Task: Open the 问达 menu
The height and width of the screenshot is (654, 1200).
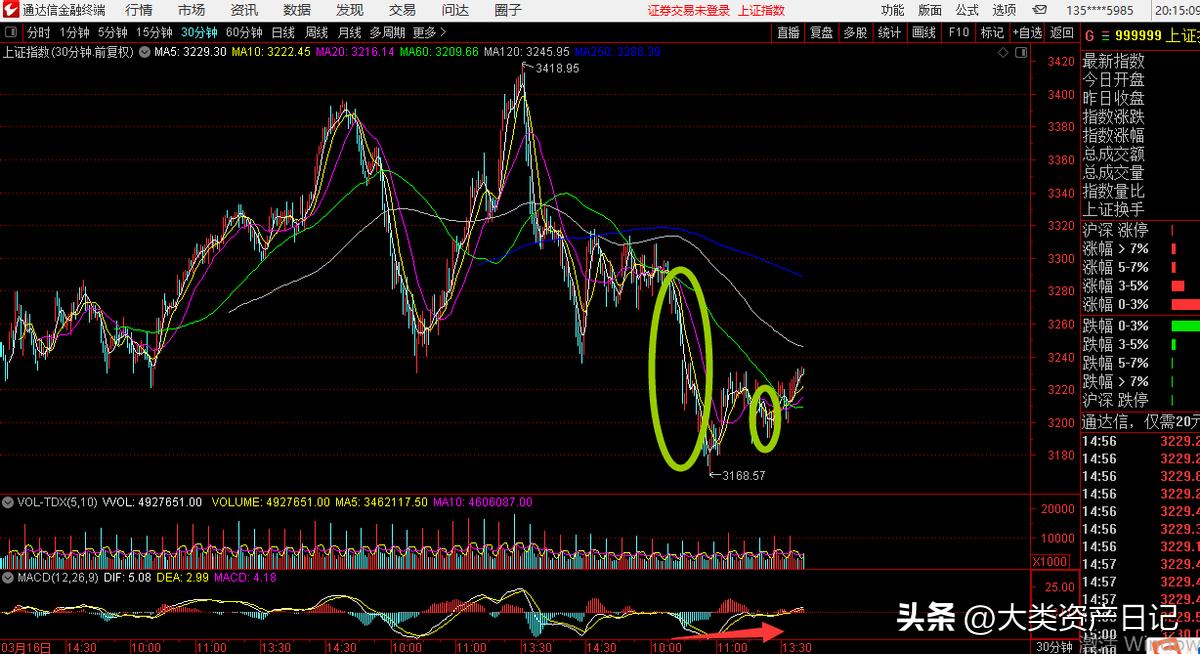Action: pyautogui.click(x=455, y=10)
